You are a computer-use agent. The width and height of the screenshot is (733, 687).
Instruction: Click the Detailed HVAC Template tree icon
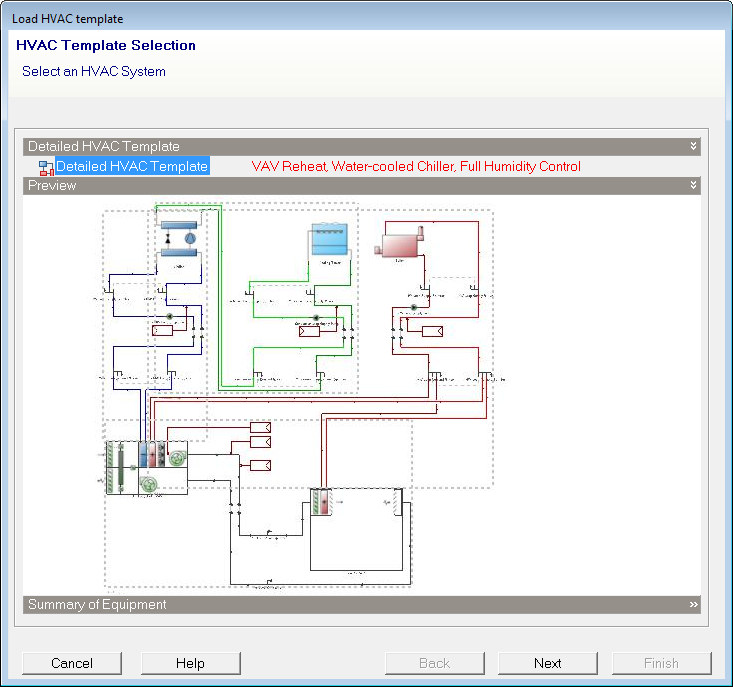45,167
